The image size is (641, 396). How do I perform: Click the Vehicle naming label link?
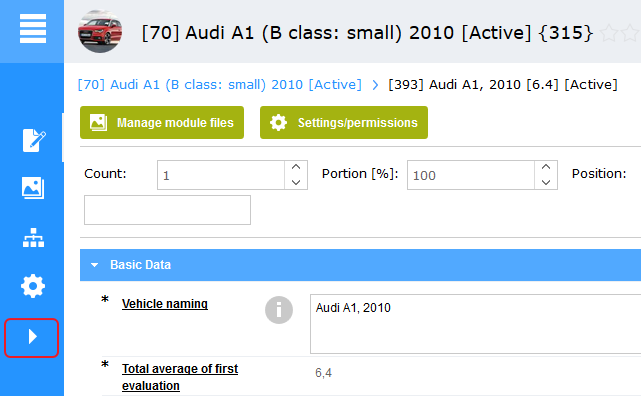165,304
